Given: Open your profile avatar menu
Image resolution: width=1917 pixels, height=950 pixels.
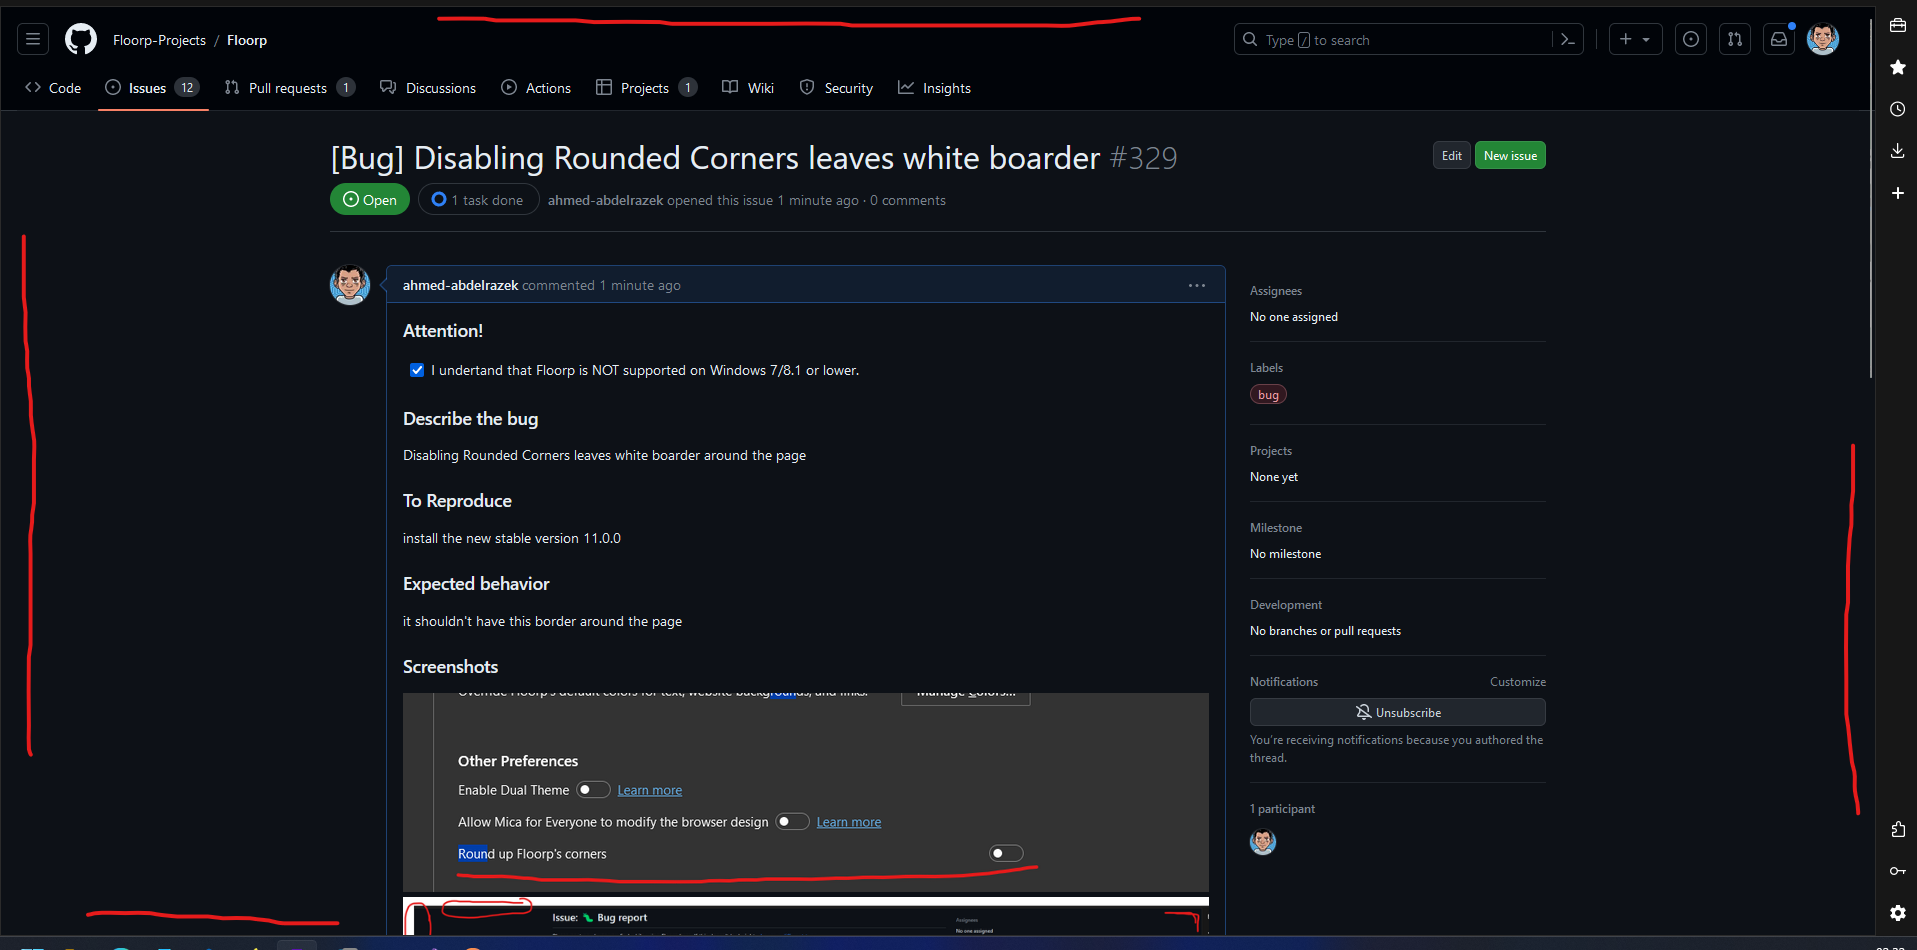Looking at the screenshot, I should tap(1822, 39).
